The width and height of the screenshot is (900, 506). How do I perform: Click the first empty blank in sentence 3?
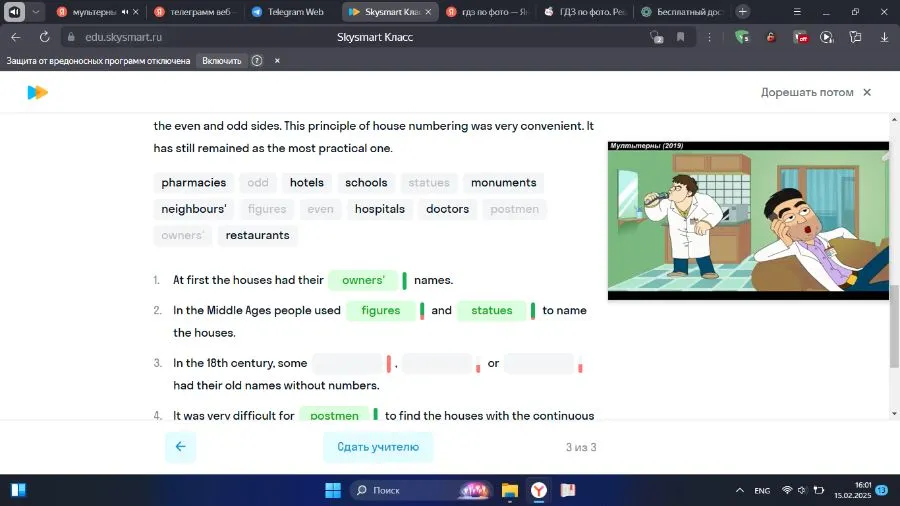point(347,363)
